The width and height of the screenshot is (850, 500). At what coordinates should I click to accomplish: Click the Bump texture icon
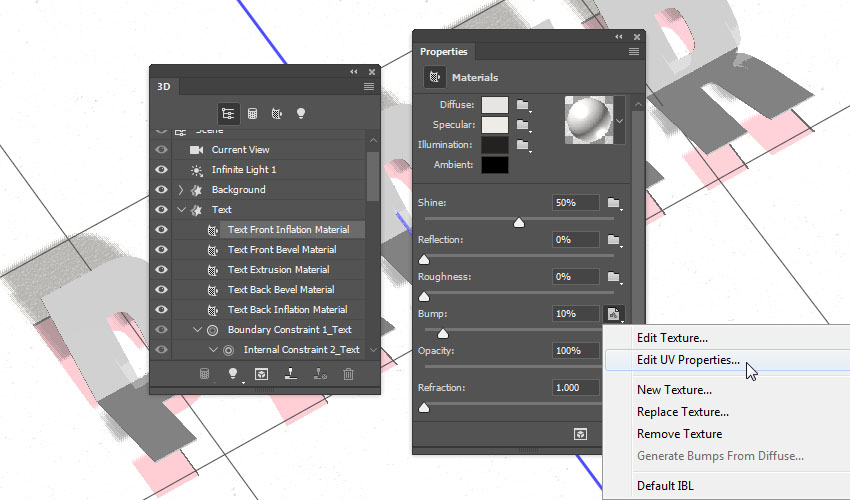[614, 314]
